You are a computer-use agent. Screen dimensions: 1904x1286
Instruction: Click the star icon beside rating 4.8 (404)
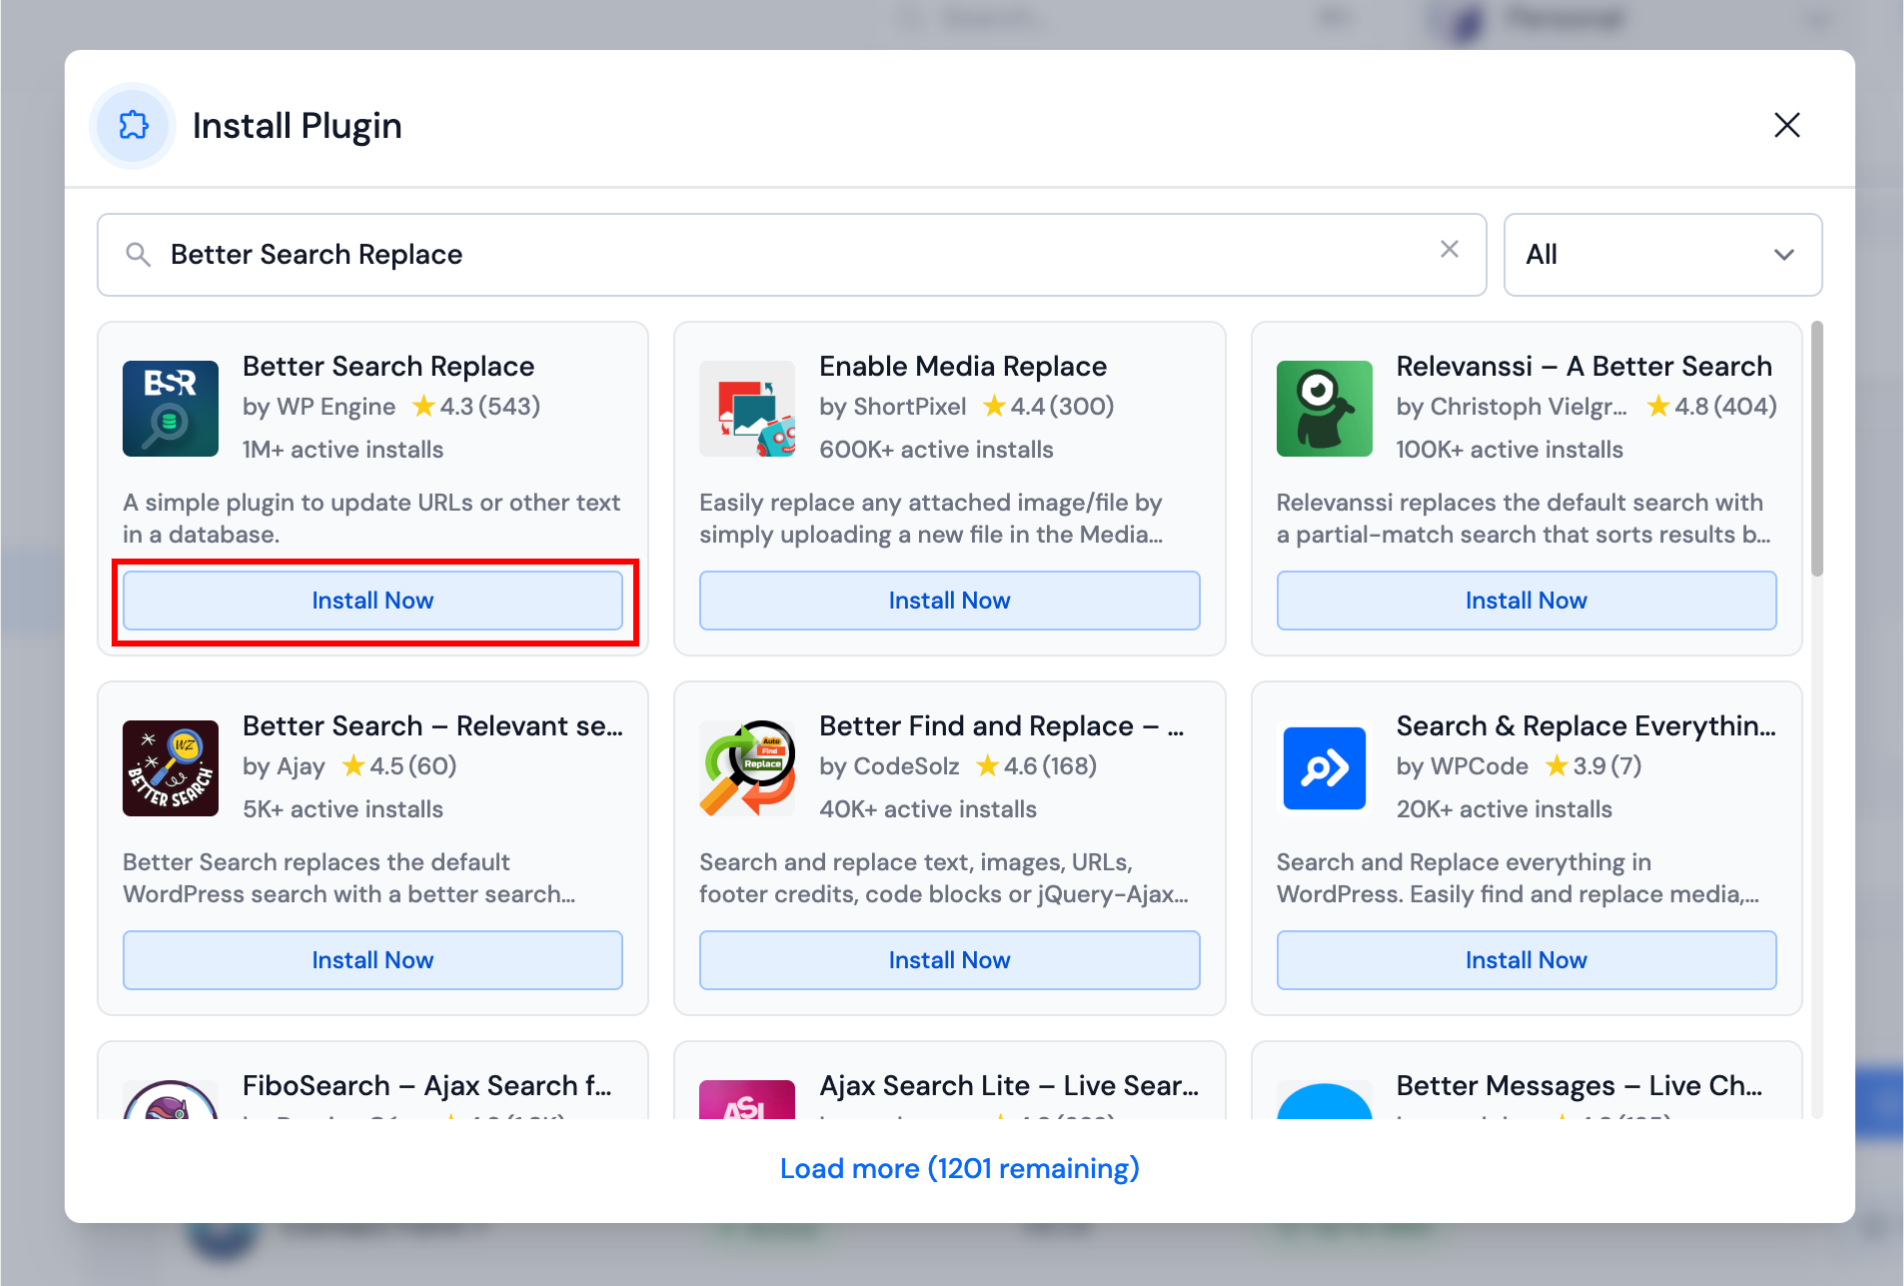coord(1658,406)
